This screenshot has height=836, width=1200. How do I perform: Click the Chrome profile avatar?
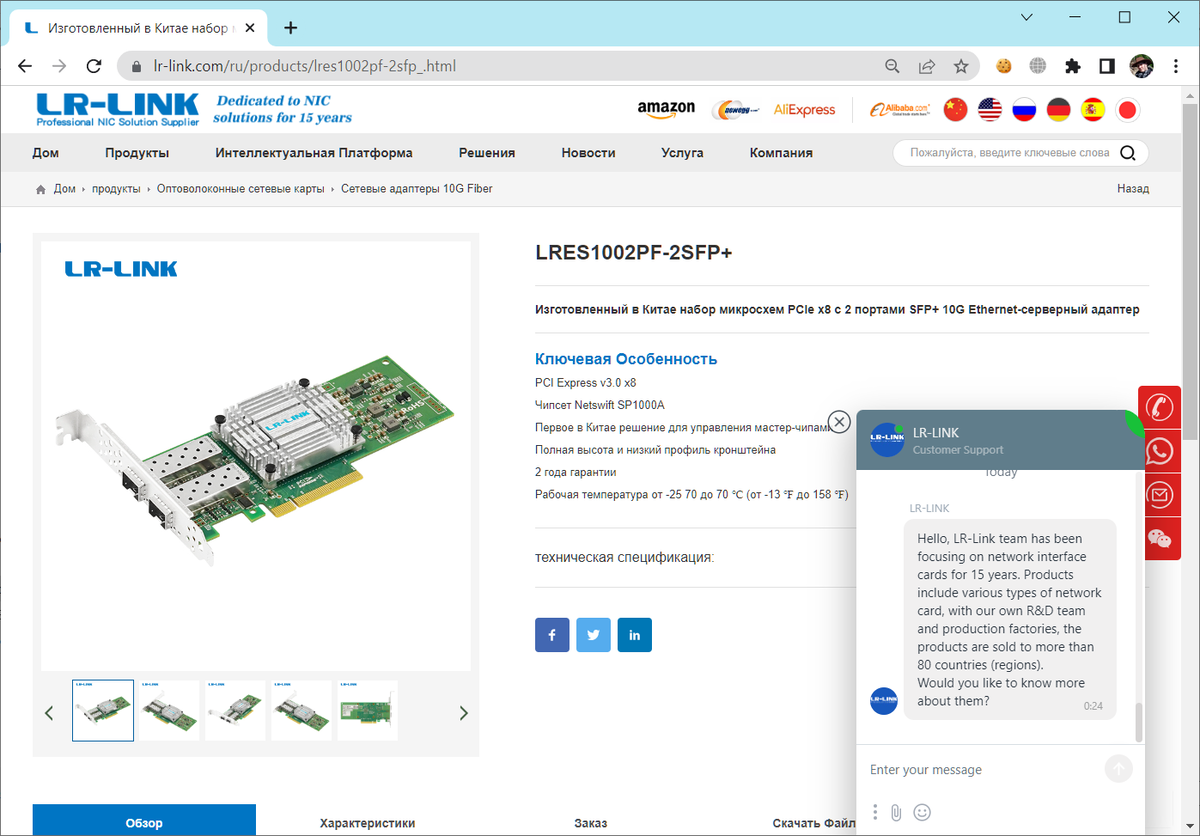(1141, 66)
